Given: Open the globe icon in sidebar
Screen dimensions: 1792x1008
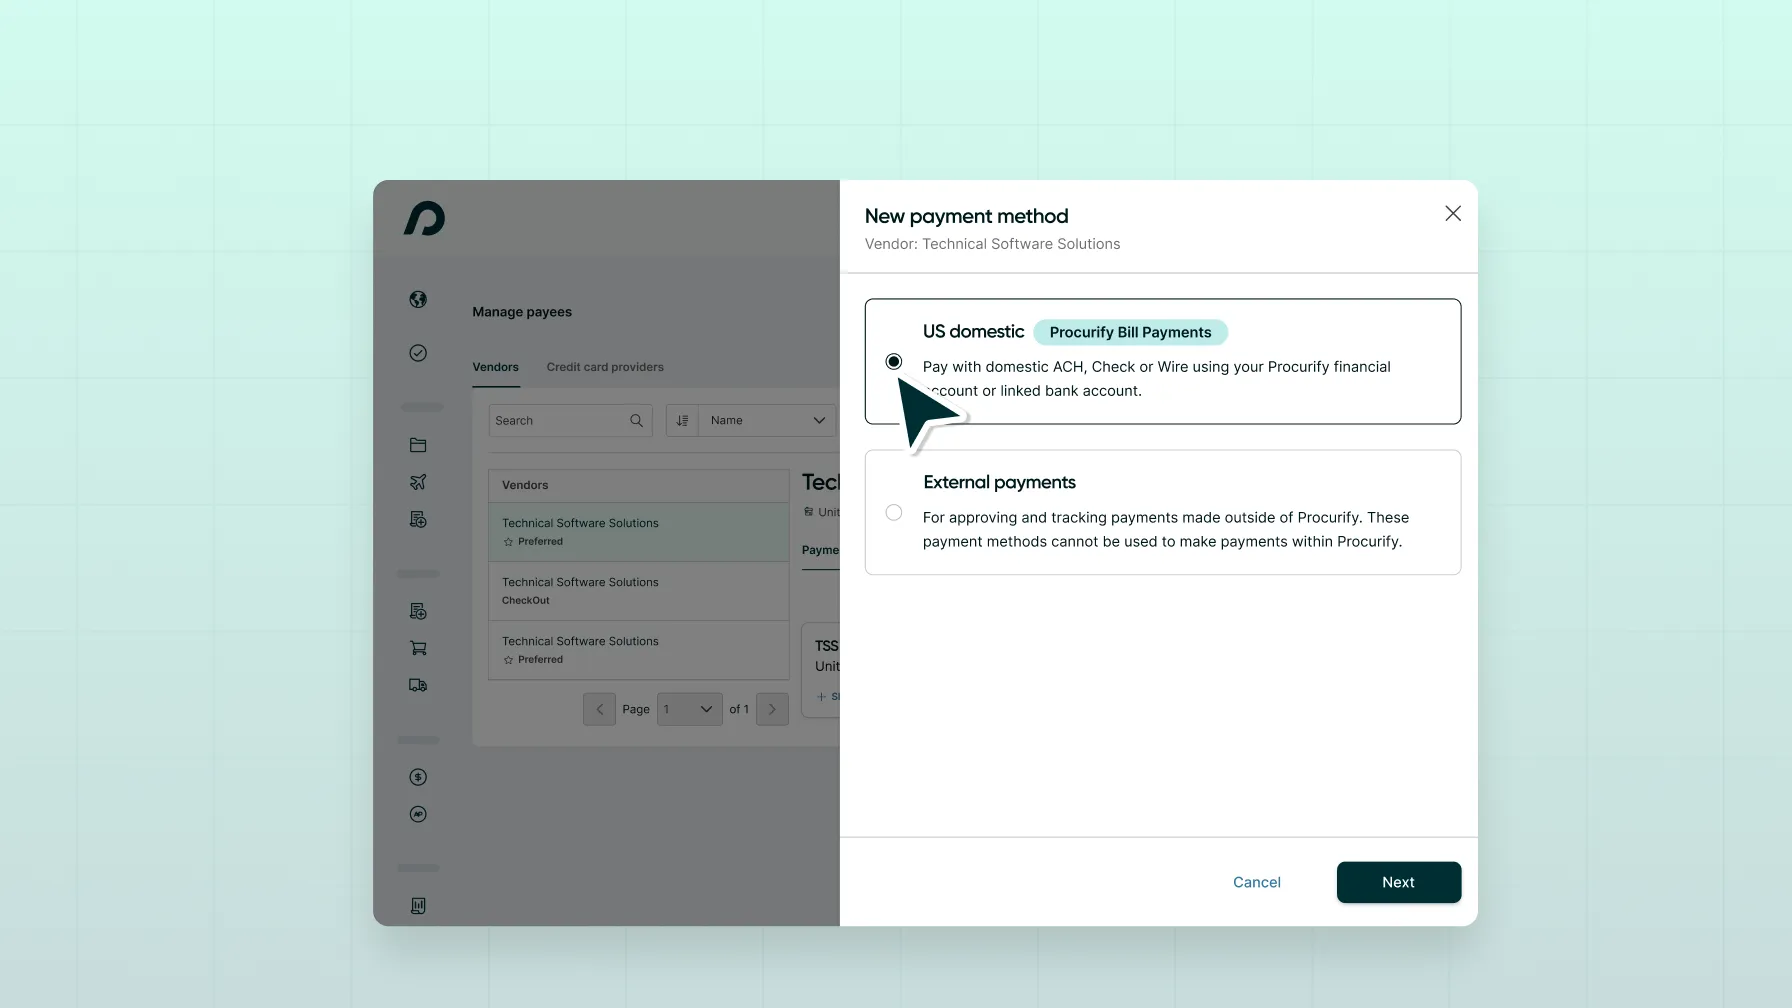Looking at the screenshot, I should (418, 299).
